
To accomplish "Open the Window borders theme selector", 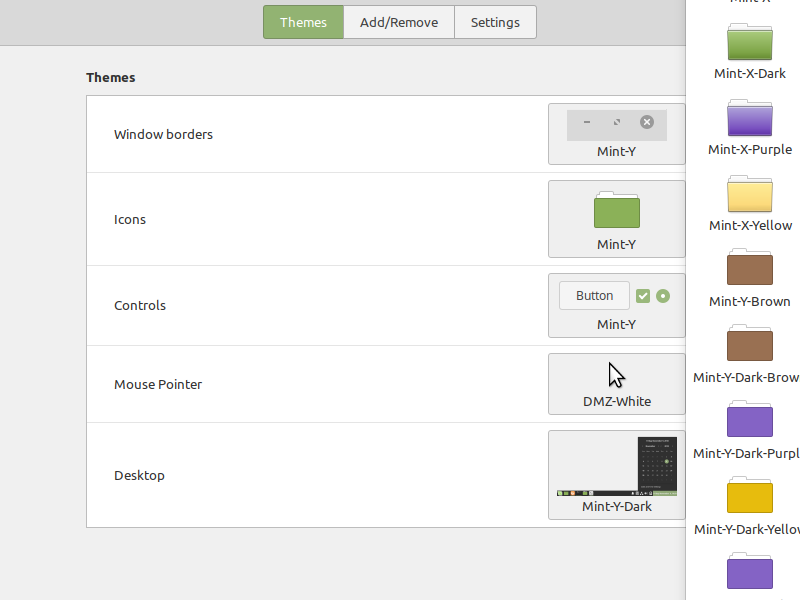I will click(x=616, y=134).
